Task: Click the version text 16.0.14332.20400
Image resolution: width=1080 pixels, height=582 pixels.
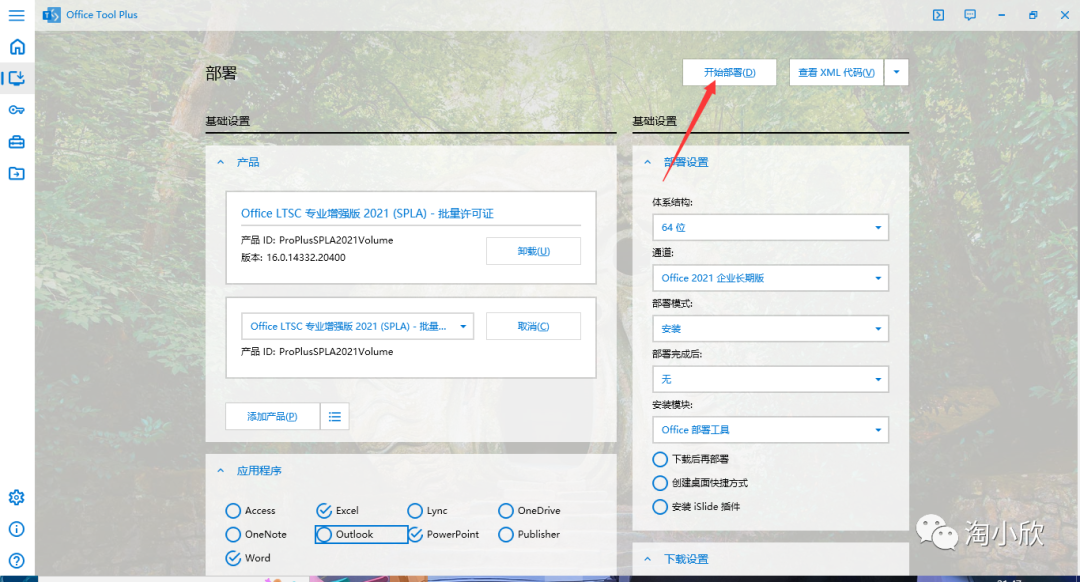Action: 306,258
